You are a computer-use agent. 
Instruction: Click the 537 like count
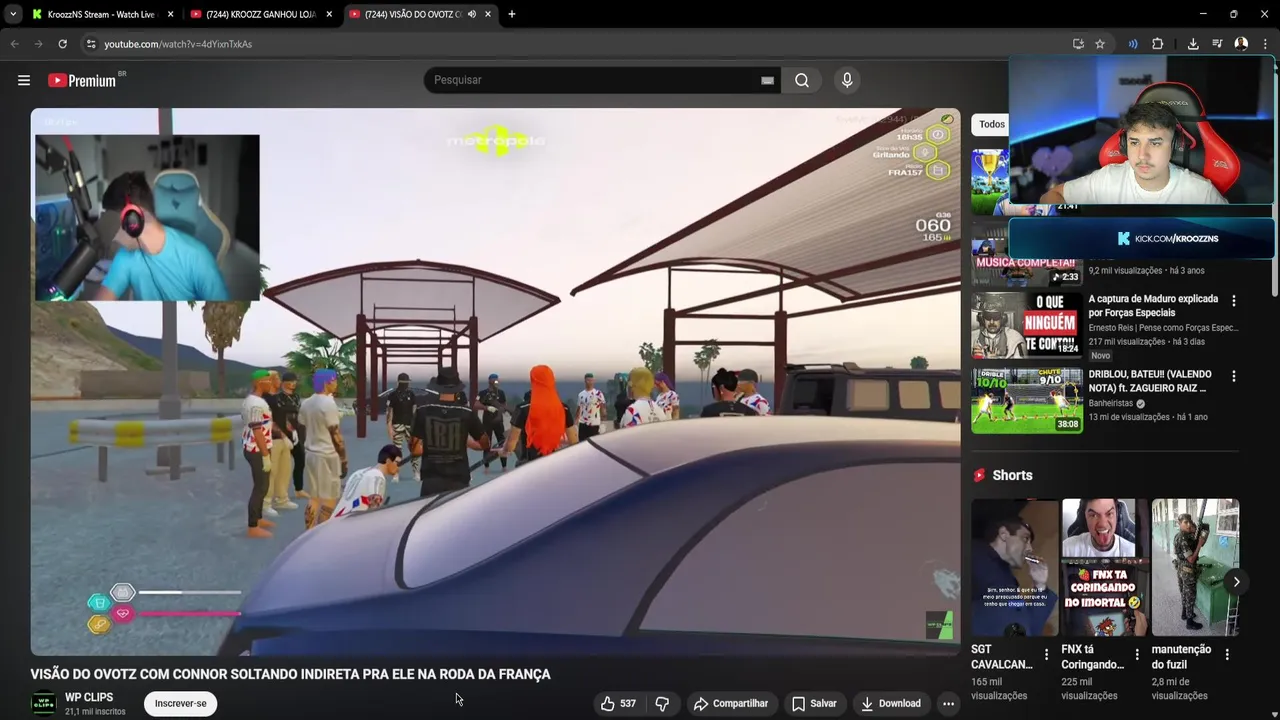628,704
